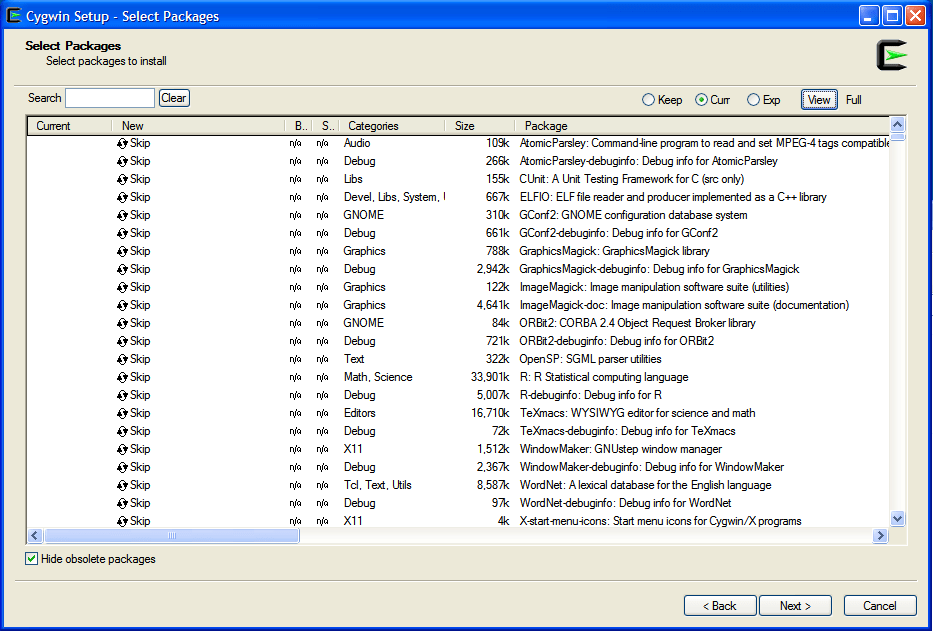Click the 4,641k size value
This screenshot has height=631, width=933.
pyautogui.click(x=493, y=305)
